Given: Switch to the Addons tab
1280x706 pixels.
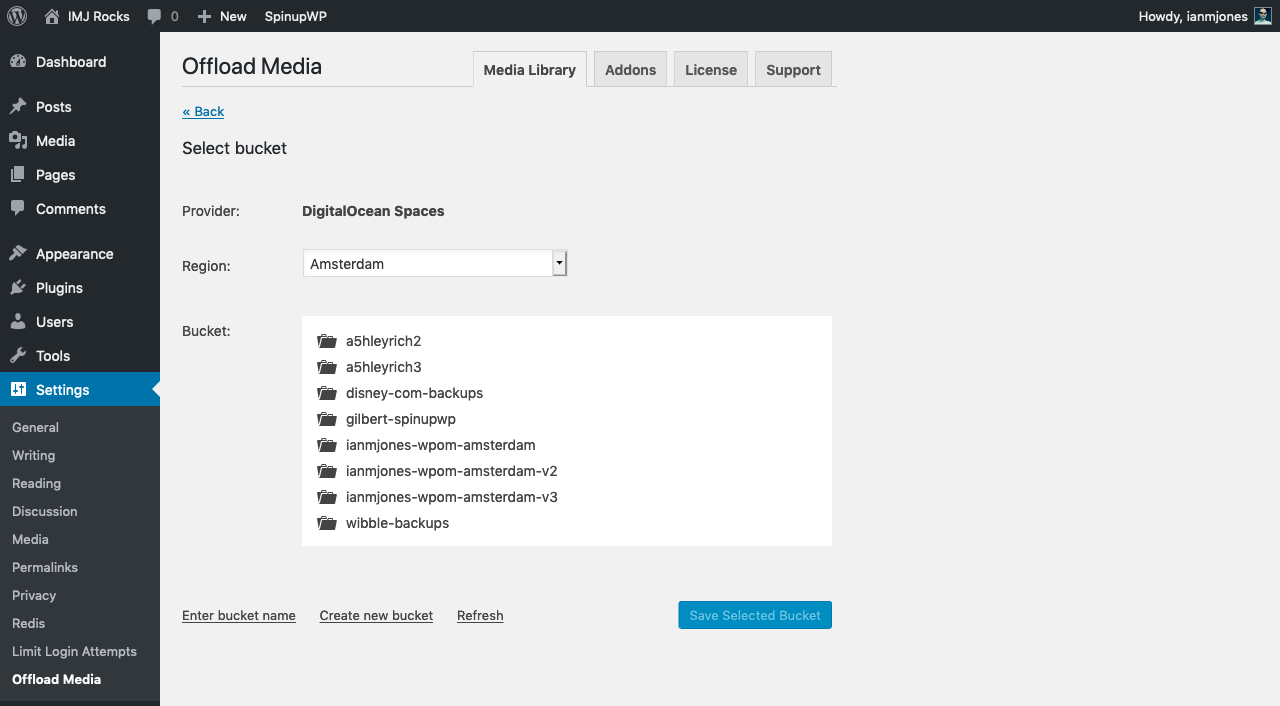Looking at the screenshot, I should [x=630, y=70].
